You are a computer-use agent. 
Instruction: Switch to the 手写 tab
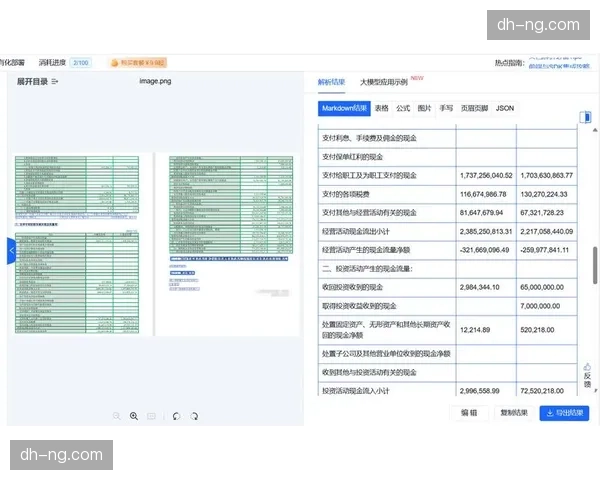point(446,108)
